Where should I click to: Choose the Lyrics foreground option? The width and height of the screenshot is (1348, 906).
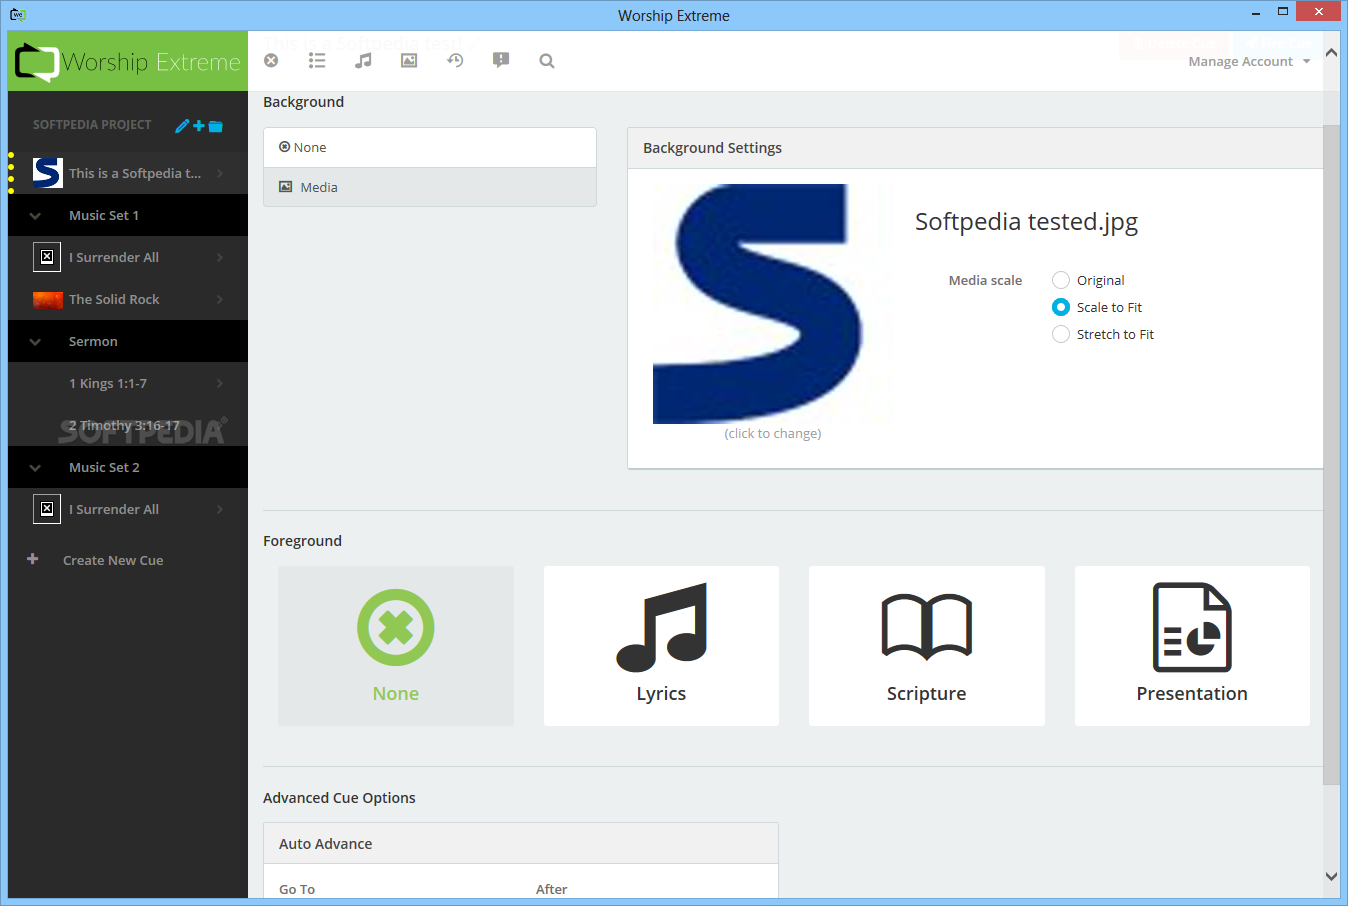coord(661,646)
